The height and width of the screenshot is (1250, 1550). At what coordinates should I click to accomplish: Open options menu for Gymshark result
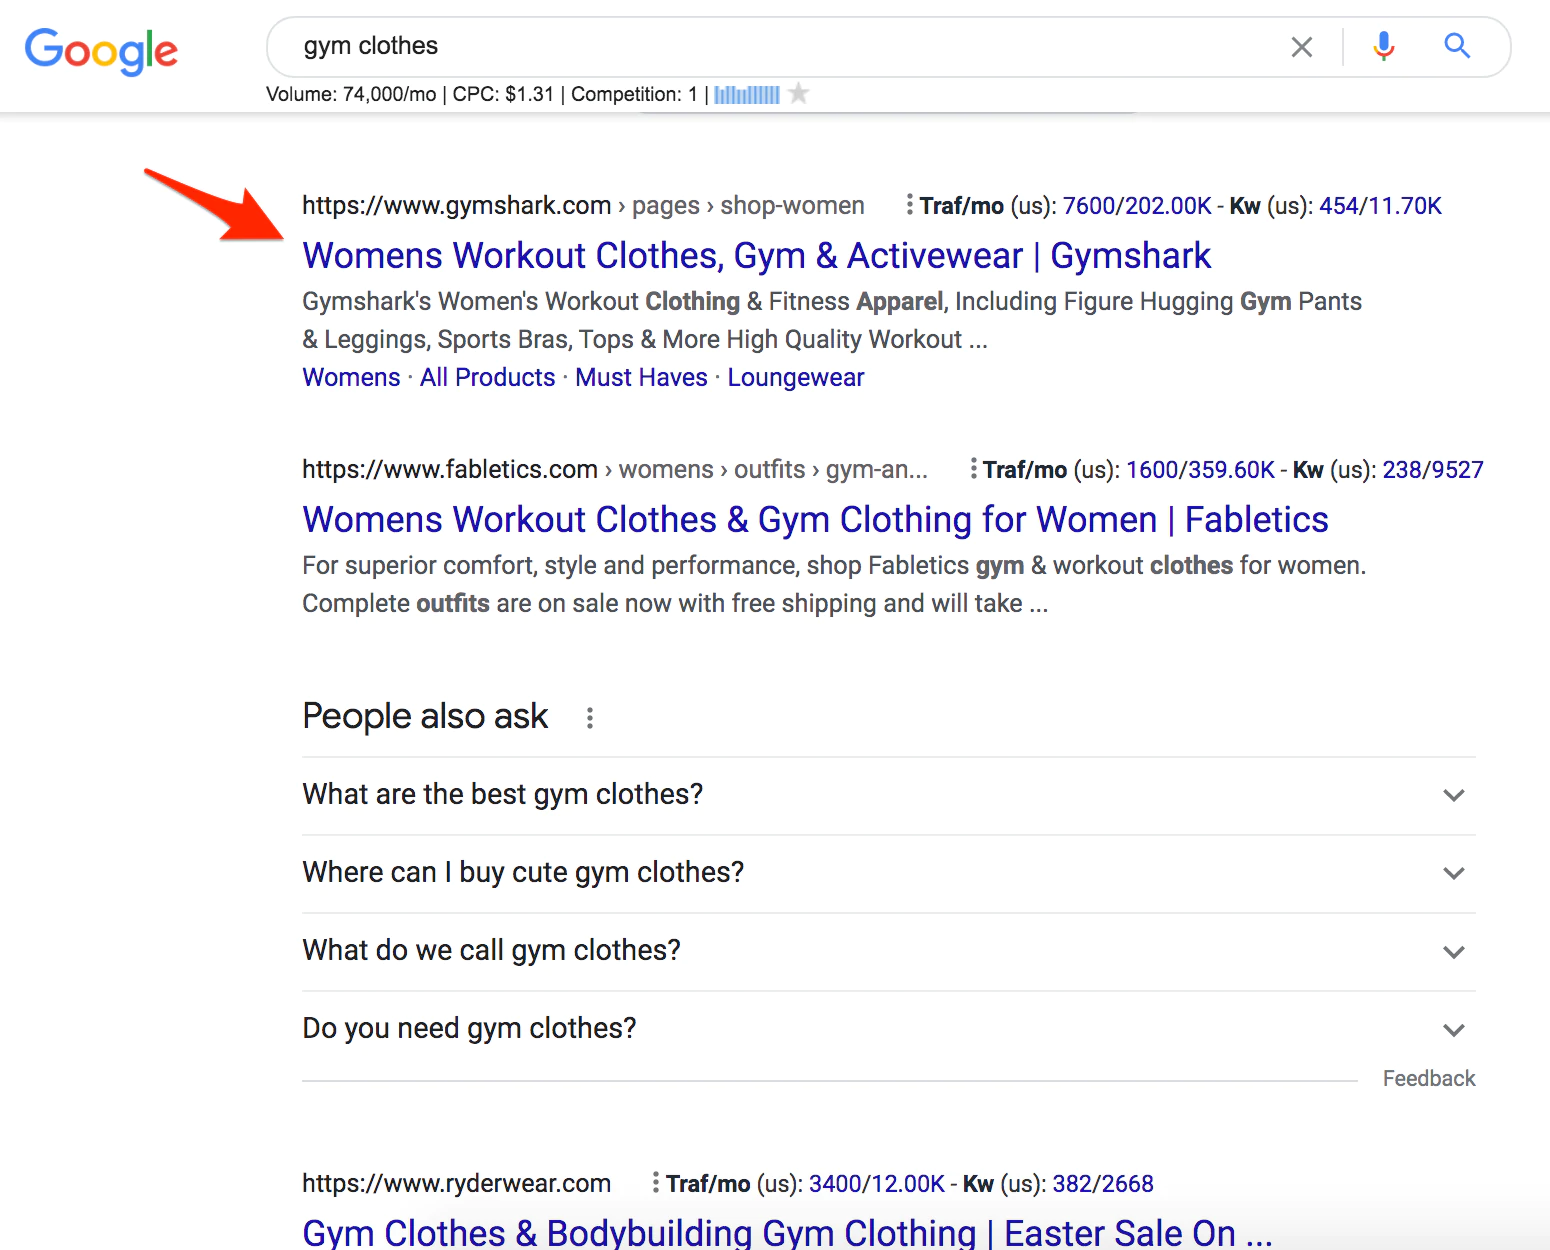pos(908,205)
